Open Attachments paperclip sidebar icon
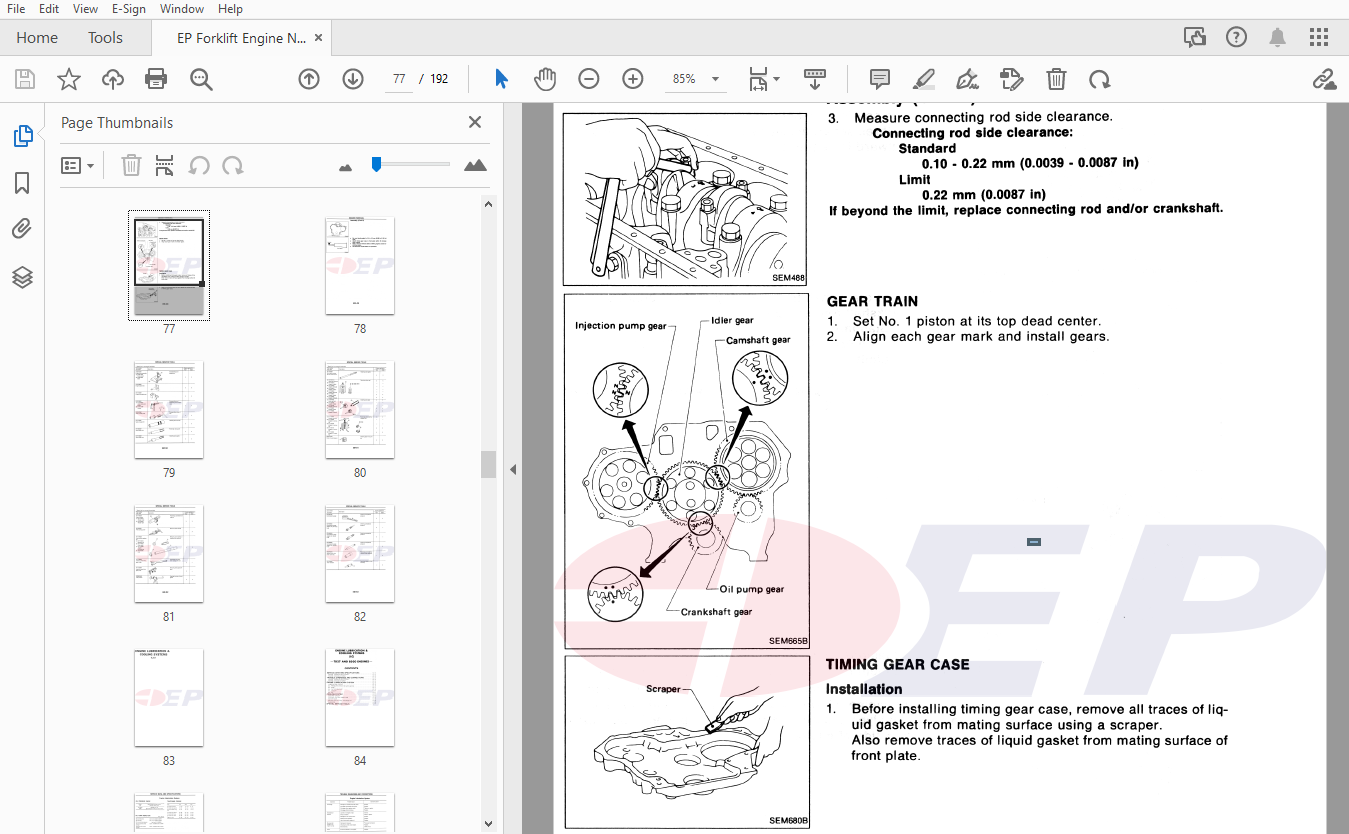 pos(22,229)
